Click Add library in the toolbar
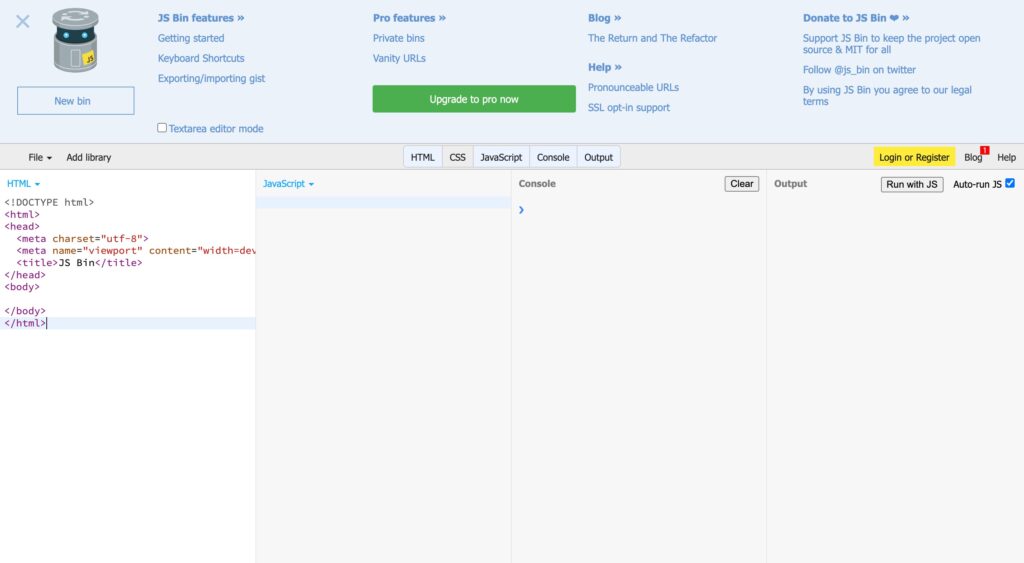Viewport: 1024px width, 563px height. click(x=89, y=157)
